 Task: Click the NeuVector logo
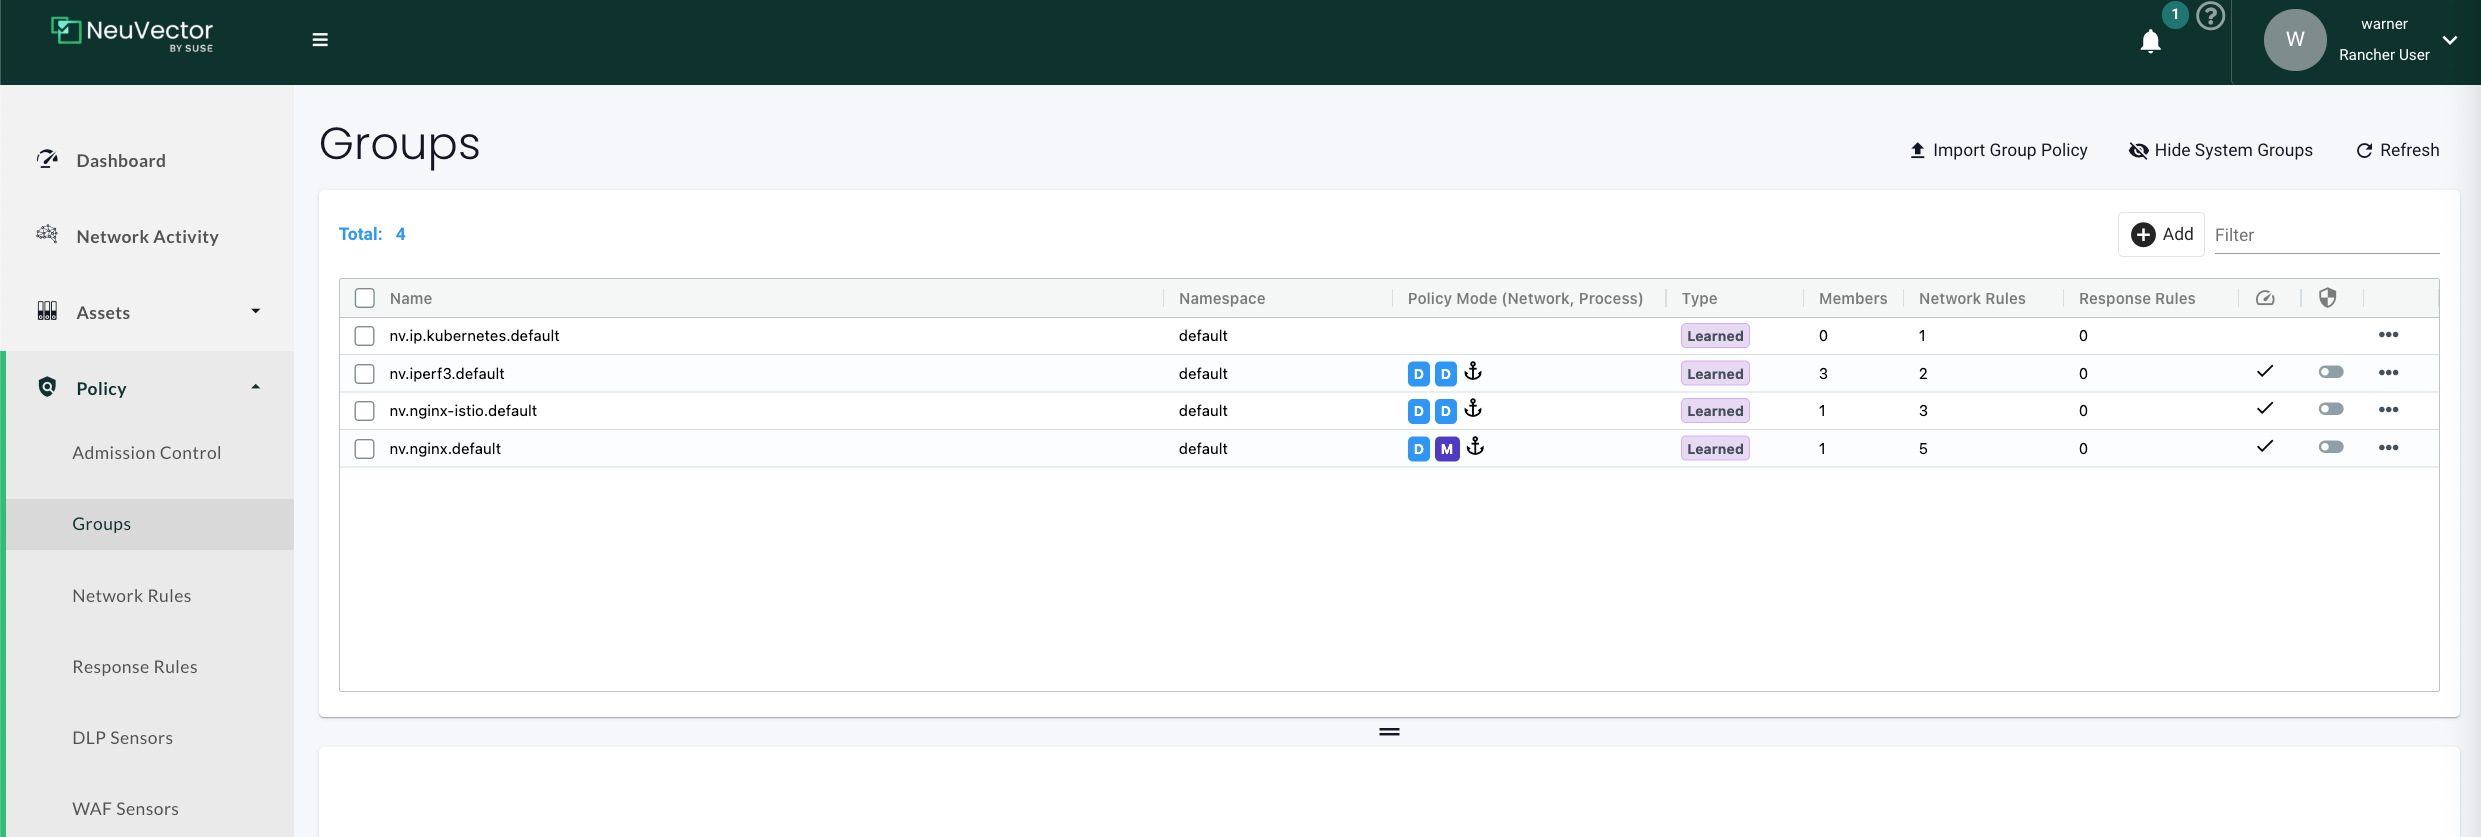(132, 33)
